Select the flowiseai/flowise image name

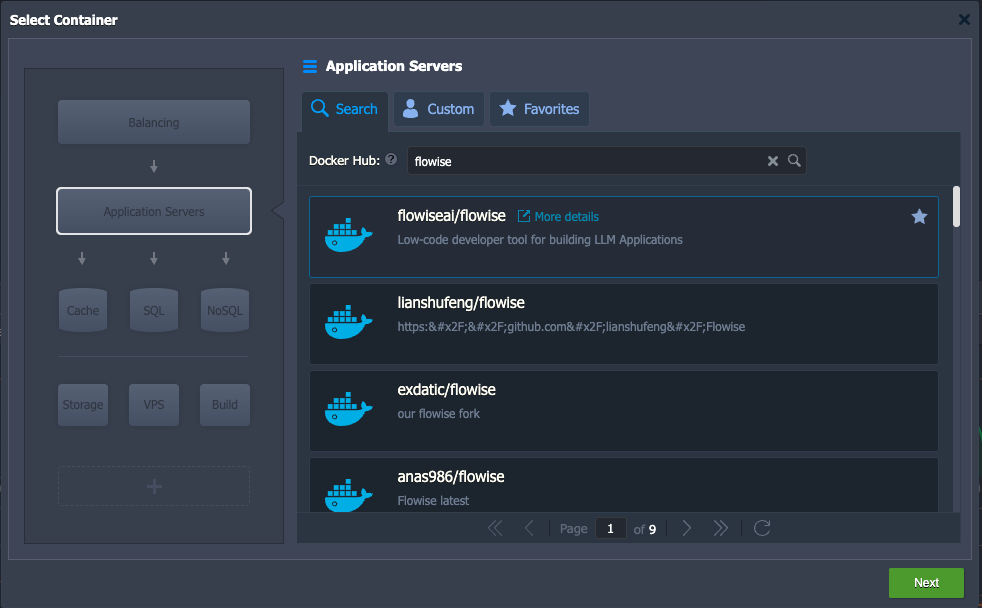coord(452,216)
